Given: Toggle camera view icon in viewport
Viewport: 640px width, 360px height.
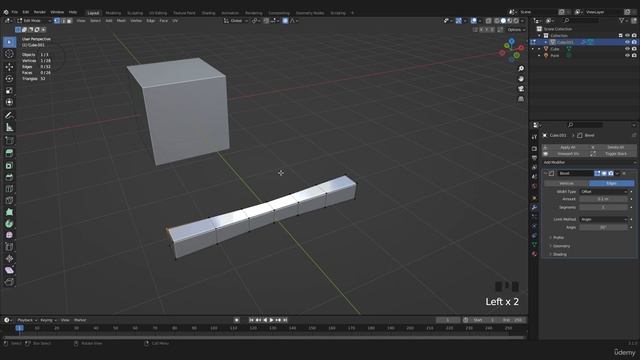Looking at the screenshot, I should tap(521, 89).
